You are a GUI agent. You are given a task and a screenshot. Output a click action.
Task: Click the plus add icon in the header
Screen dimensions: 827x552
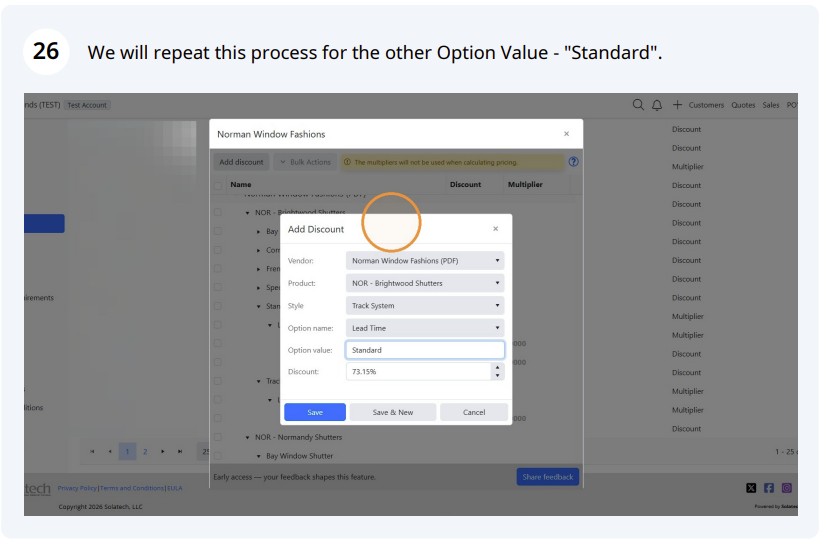[x=677, y=104]
